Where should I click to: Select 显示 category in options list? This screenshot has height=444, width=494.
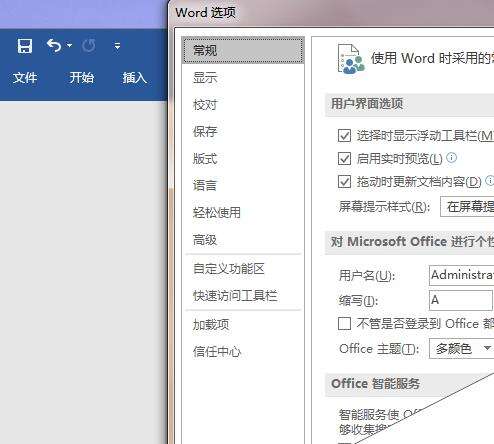[x=243, y=78]
